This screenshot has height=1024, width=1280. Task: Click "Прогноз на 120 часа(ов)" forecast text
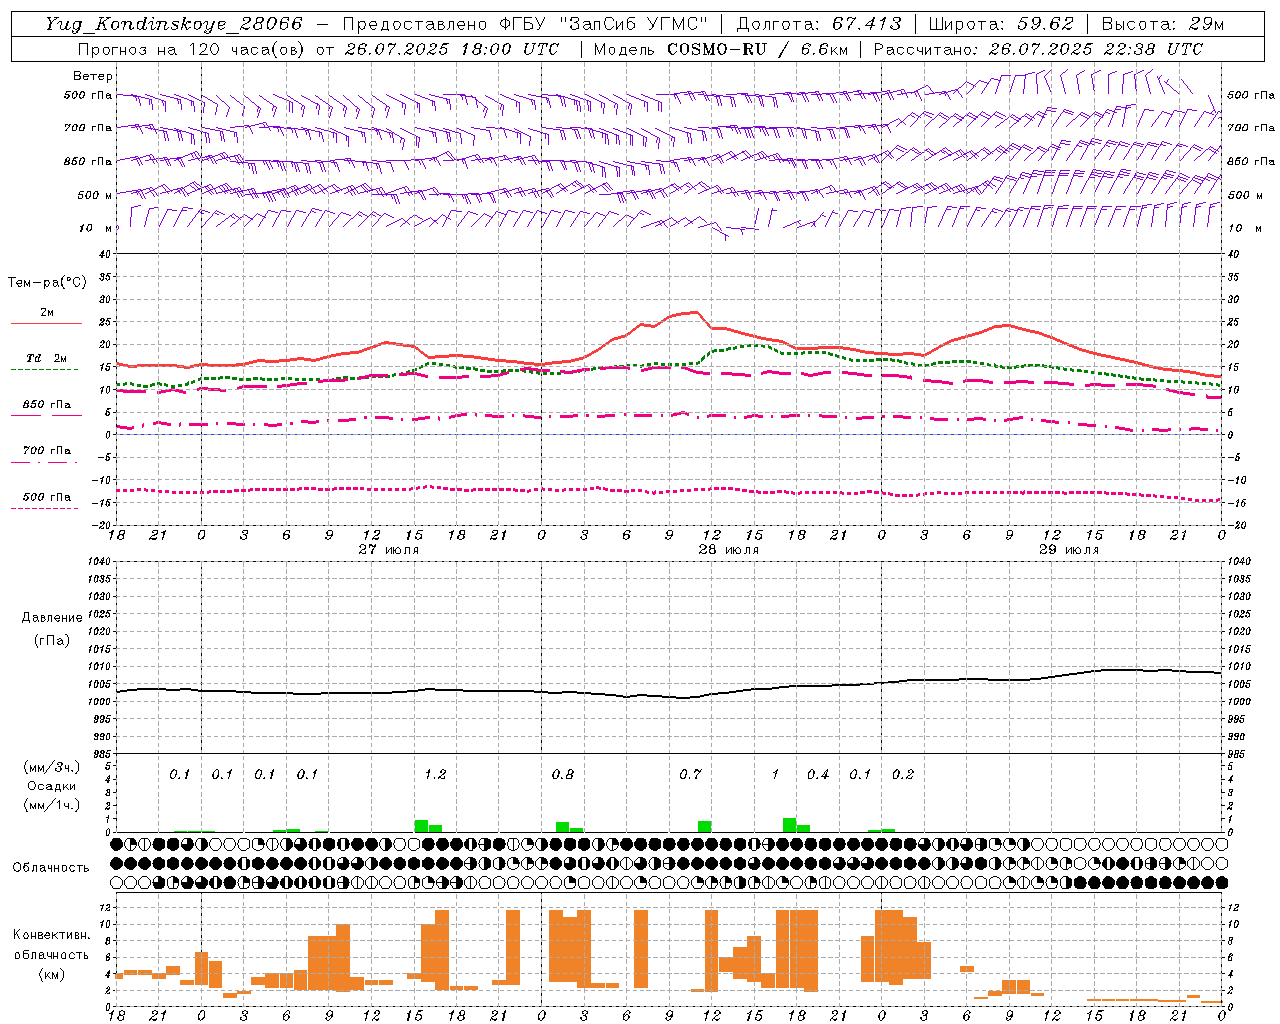tap(193, 49)
